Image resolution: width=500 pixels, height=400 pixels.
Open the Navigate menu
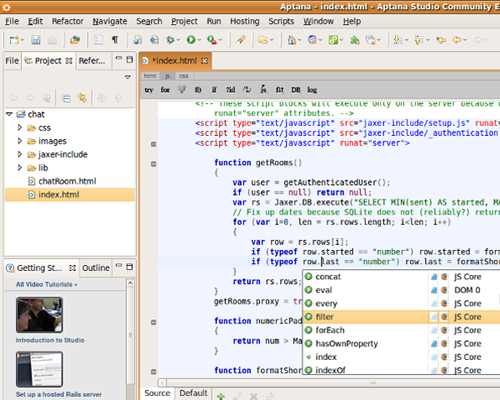point(110,21)
